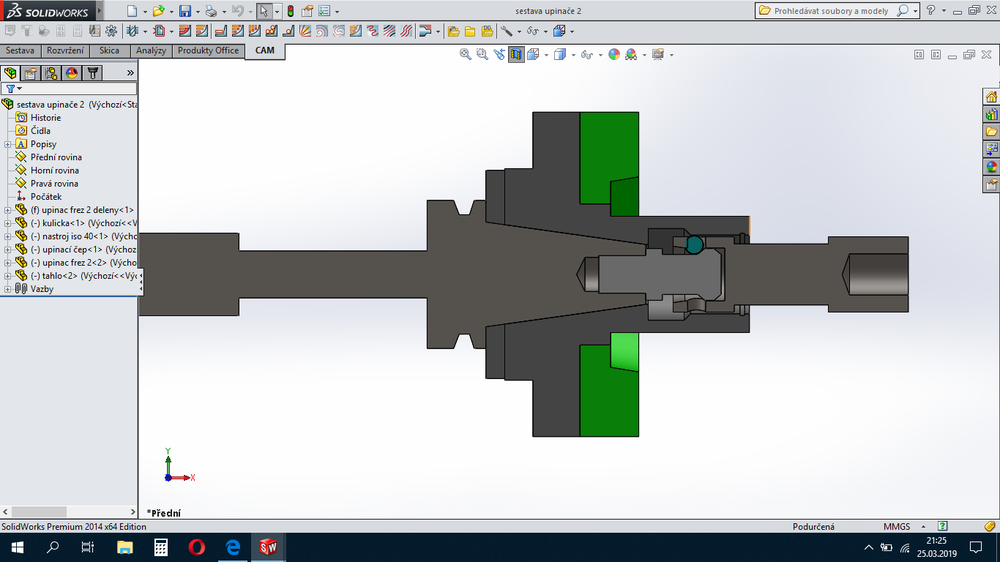Open the PropertyManager panel tab
1000x562 pixels.
[31, 73]
